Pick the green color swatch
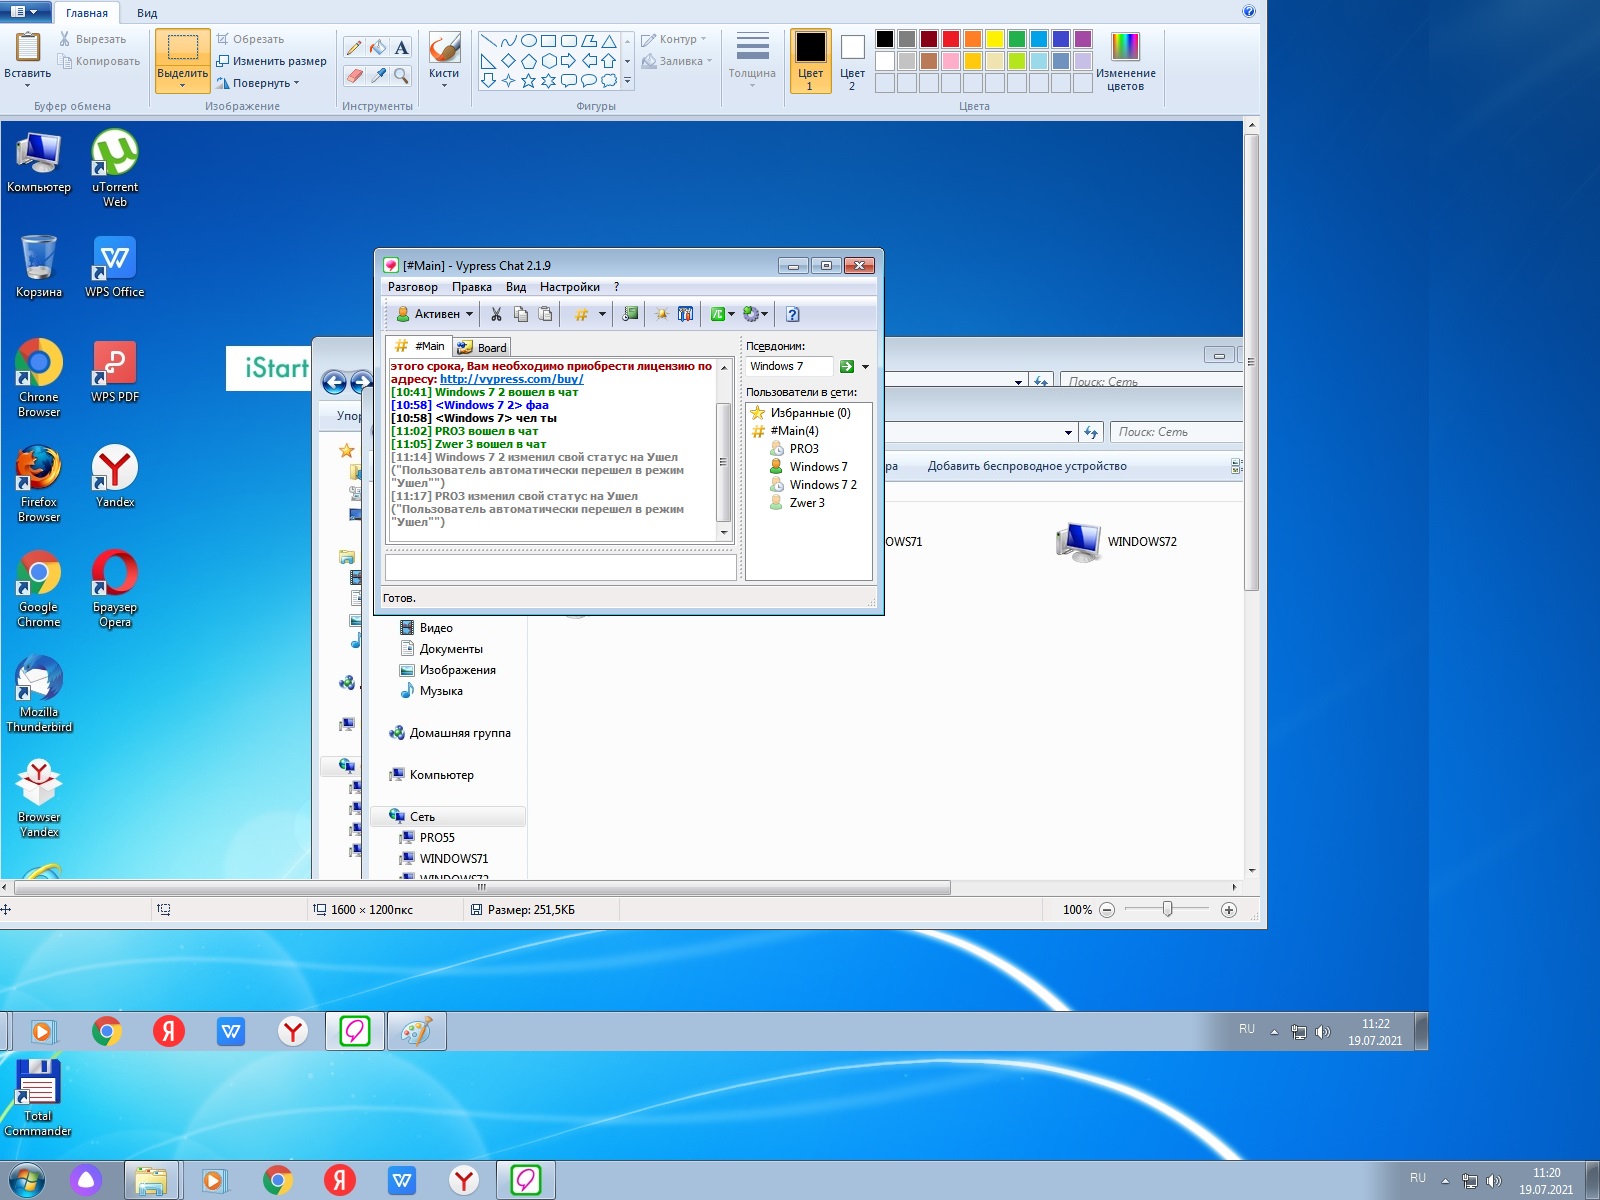Viewport: 1600px width, 1200px height. [1017, 39]
